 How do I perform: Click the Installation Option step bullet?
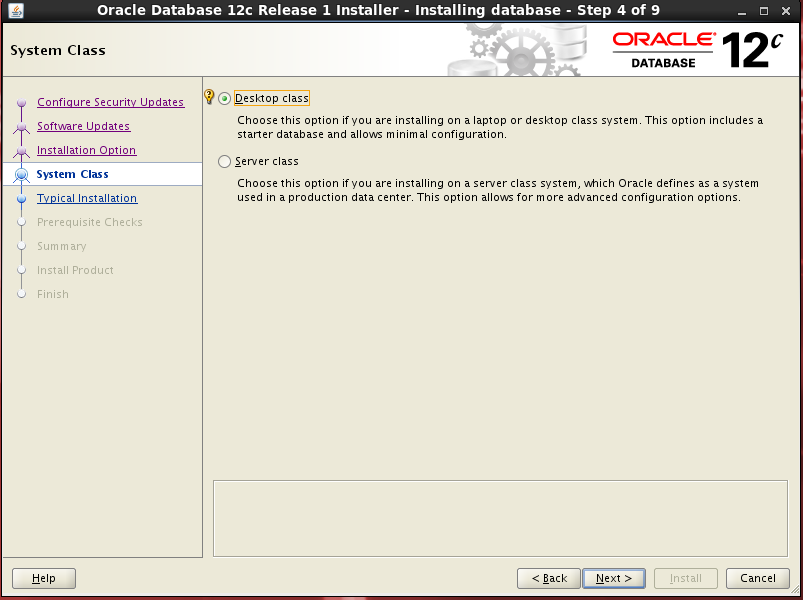[22, 151]
